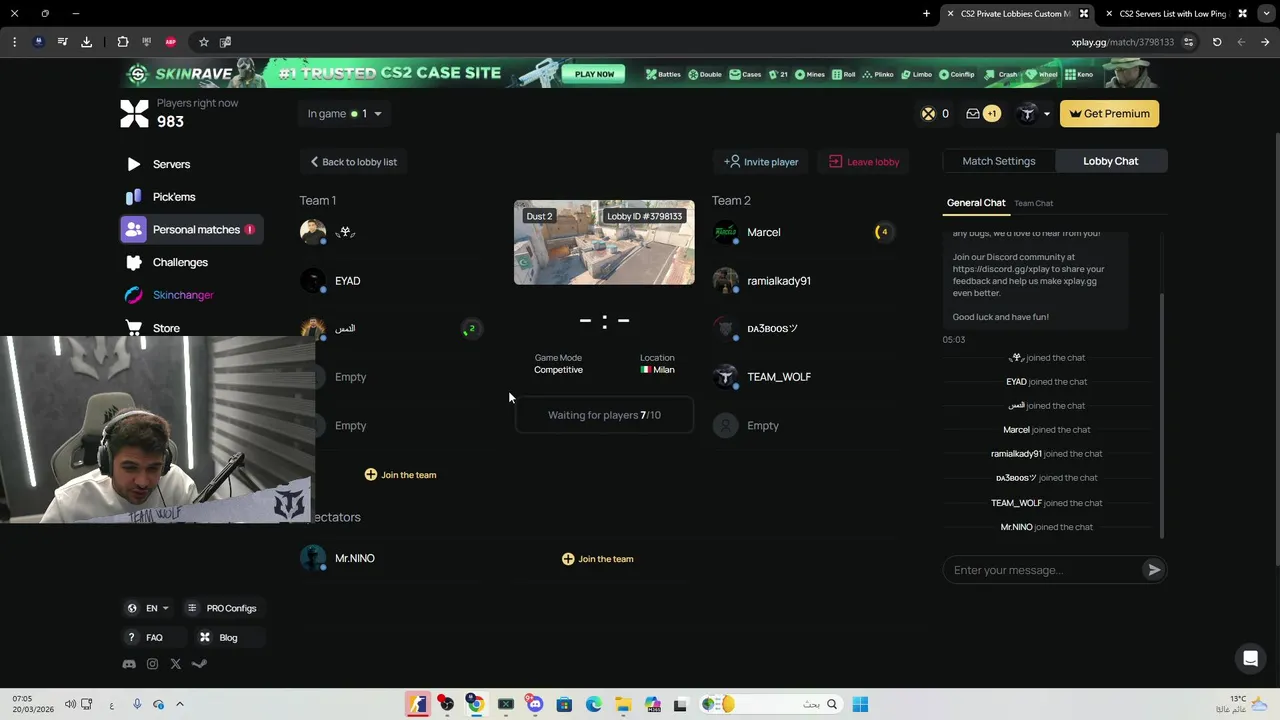Open the support chat bubble widget

point(1250,658)
